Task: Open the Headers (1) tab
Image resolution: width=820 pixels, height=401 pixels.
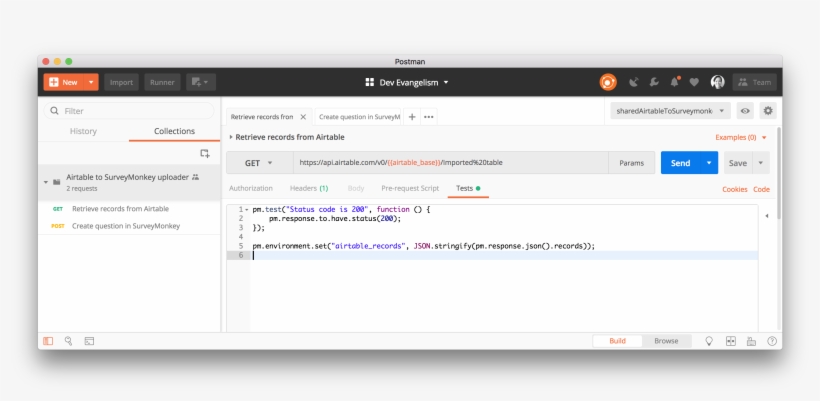Action: [x=309, y=188]
